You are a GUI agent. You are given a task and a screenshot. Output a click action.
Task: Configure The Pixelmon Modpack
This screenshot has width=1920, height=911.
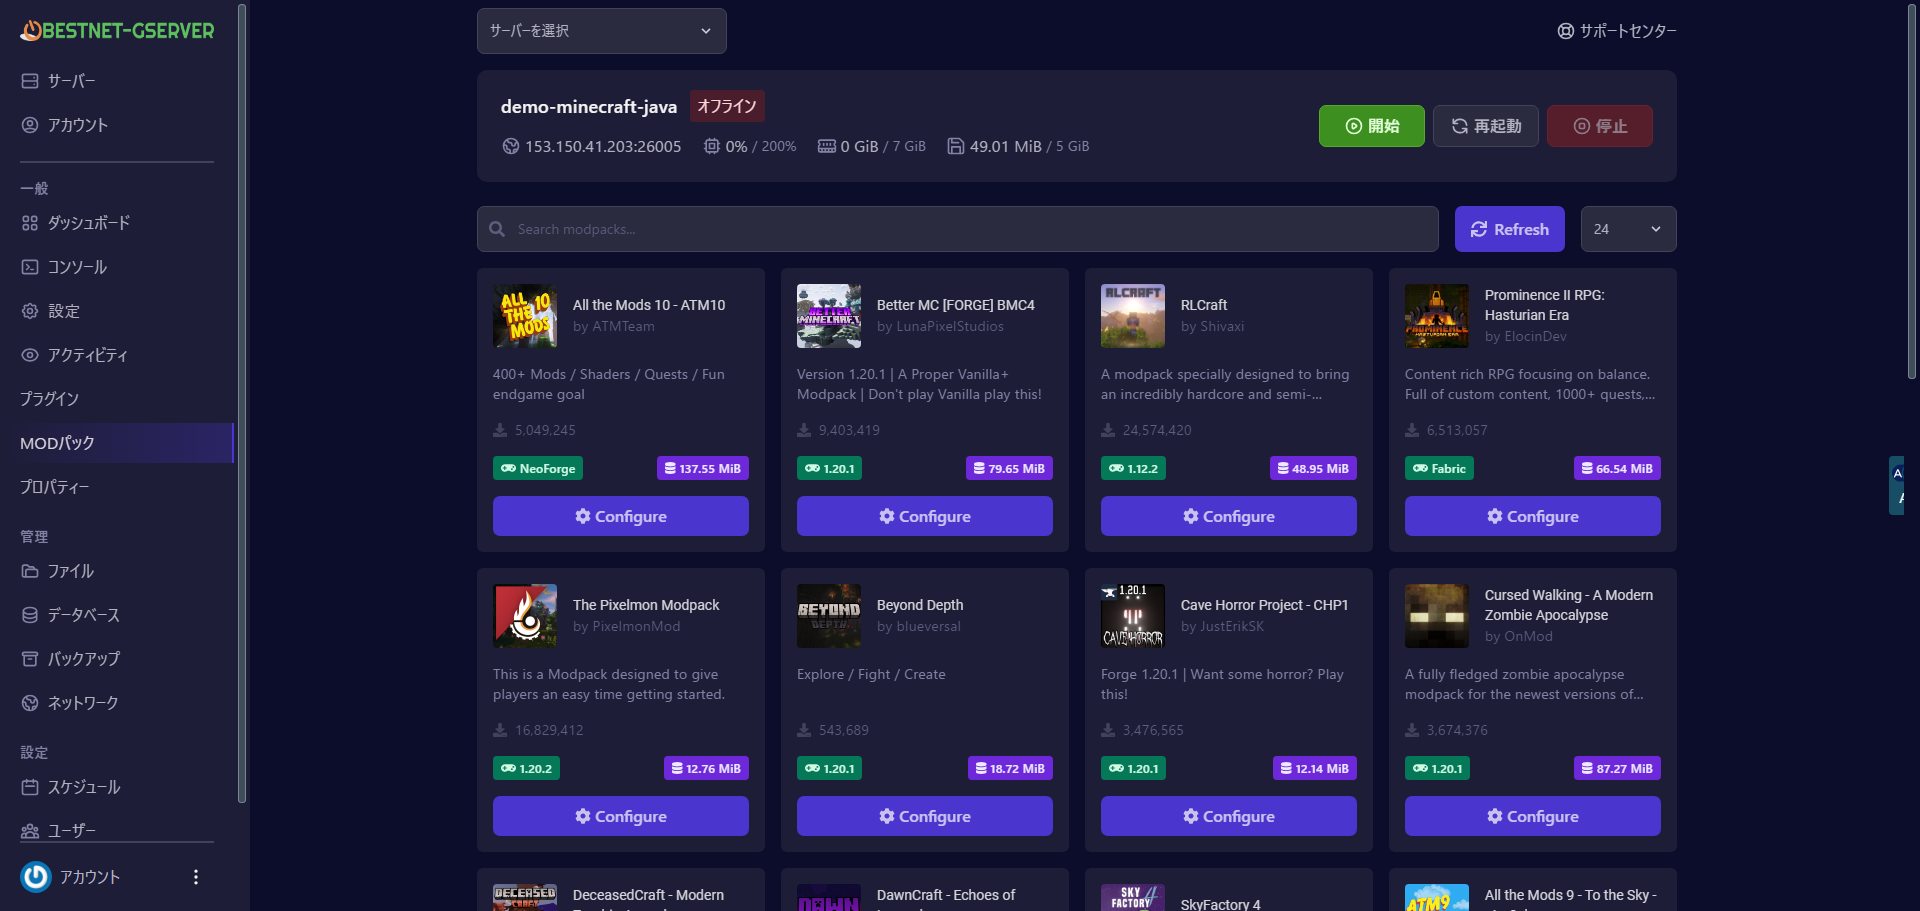[x=621, y=816]
